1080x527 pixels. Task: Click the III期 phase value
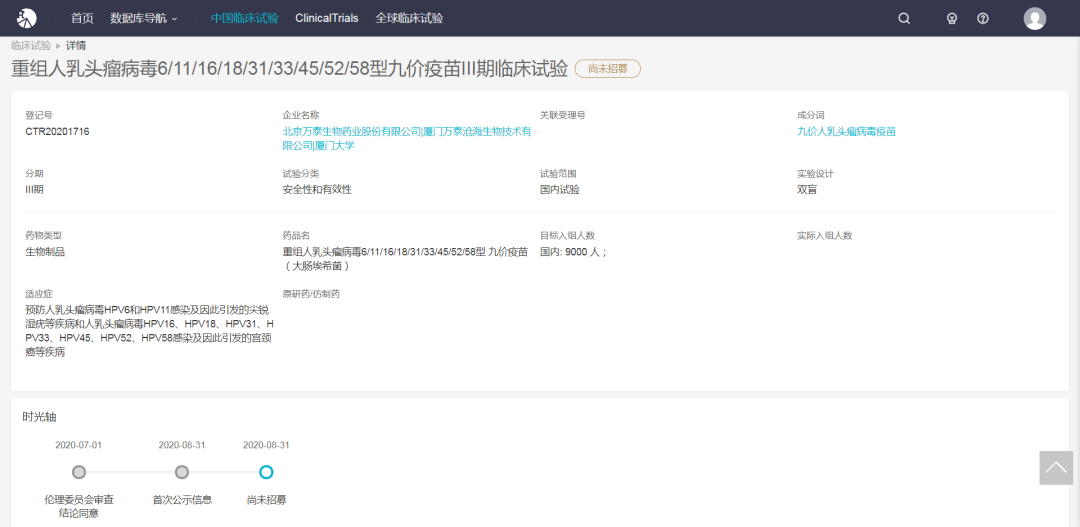tap(34, 189)
